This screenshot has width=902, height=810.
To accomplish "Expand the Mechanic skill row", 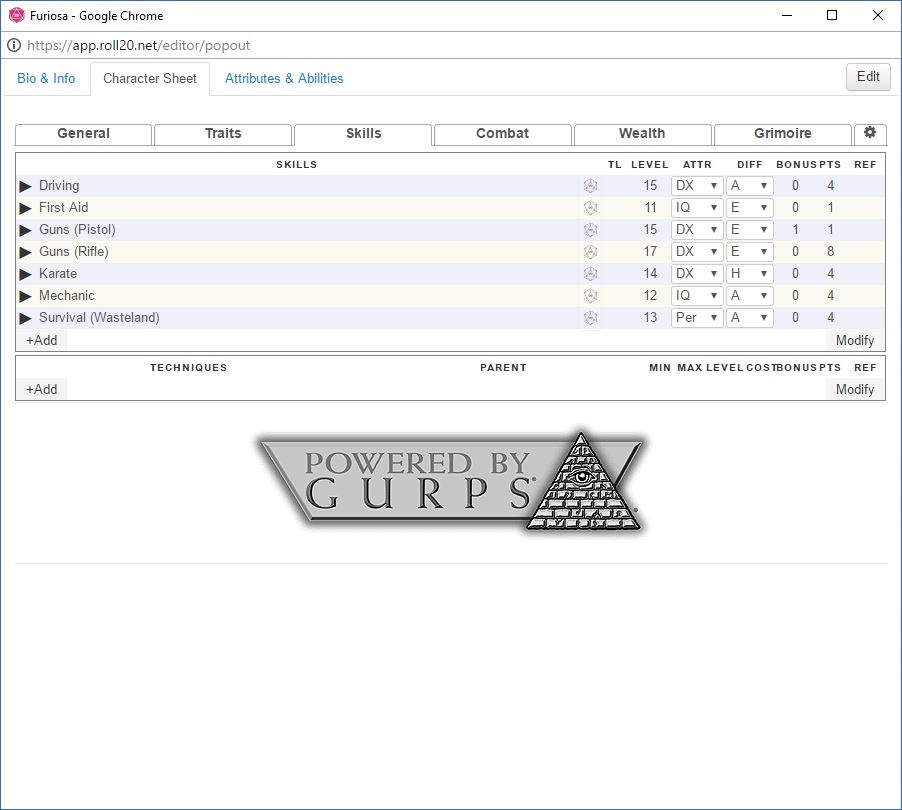I will (x=25, y=296).
